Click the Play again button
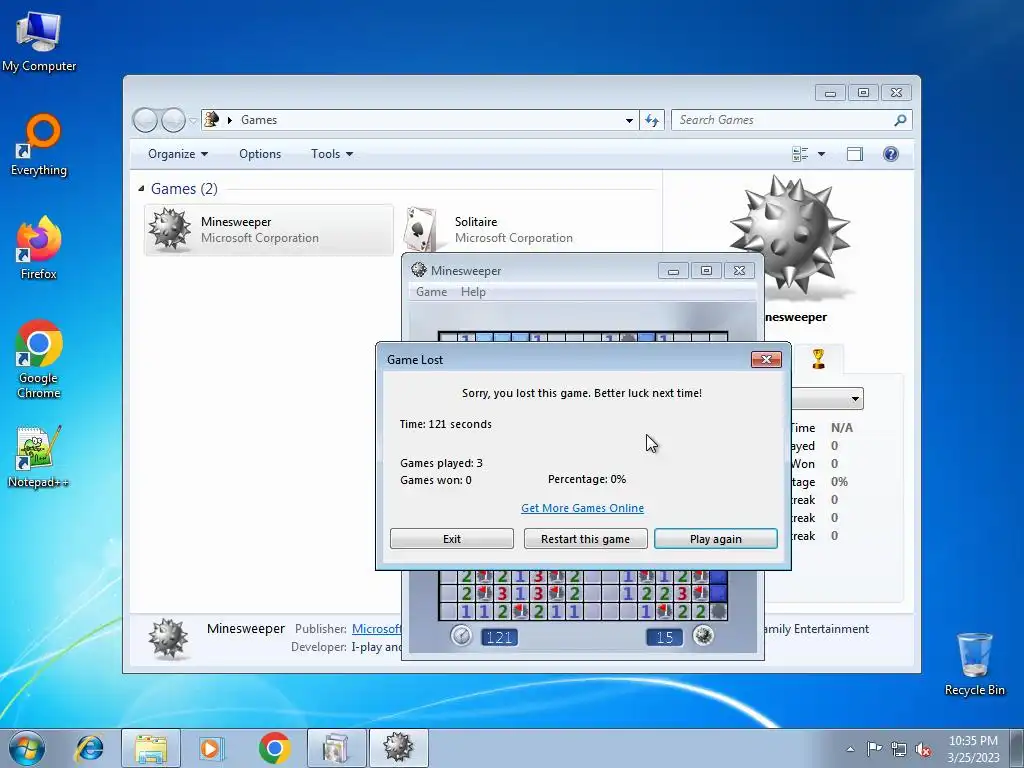The image size is (1024, 768). 716,539
